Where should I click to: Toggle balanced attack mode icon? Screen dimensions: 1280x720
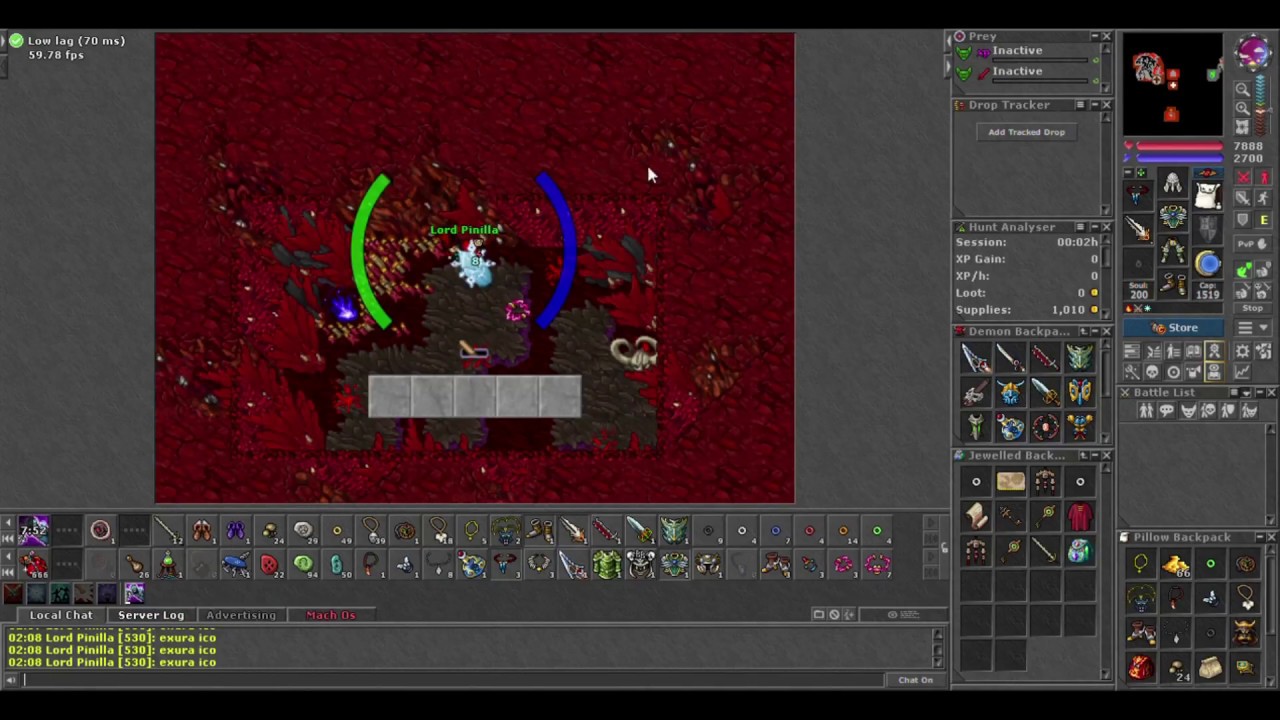point(1243,197)
